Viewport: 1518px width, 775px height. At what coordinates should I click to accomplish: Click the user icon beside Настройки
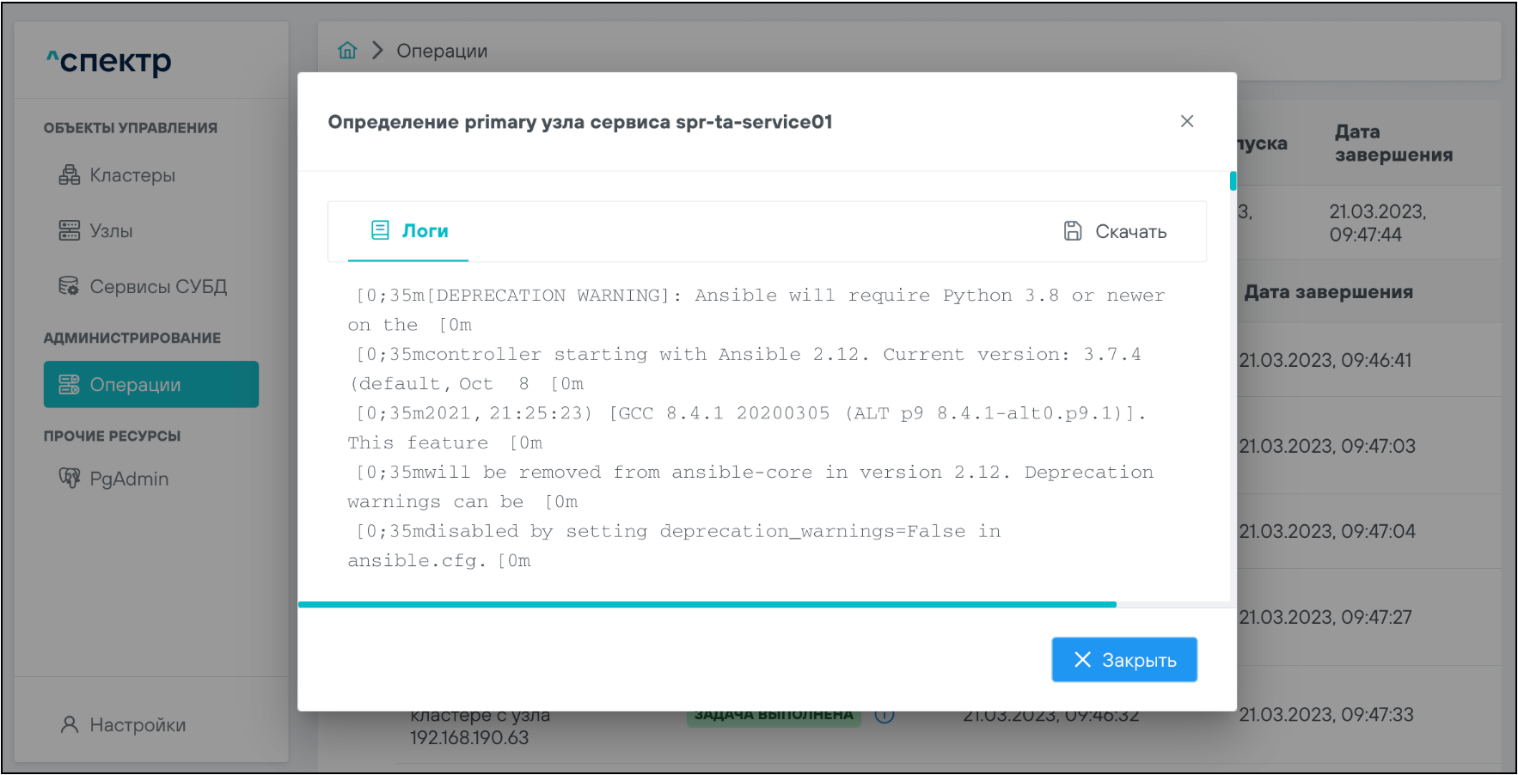[69, 725]
